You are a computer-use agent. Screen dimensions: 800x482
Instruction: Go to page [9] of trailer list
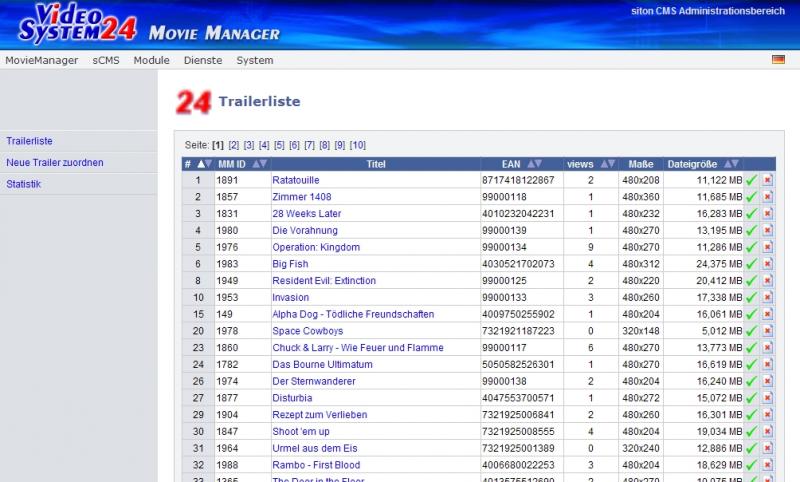tap(340, 145)
